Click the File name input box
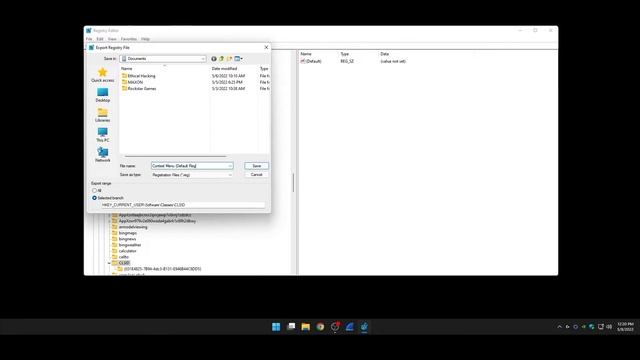 [x=189, y=166]
